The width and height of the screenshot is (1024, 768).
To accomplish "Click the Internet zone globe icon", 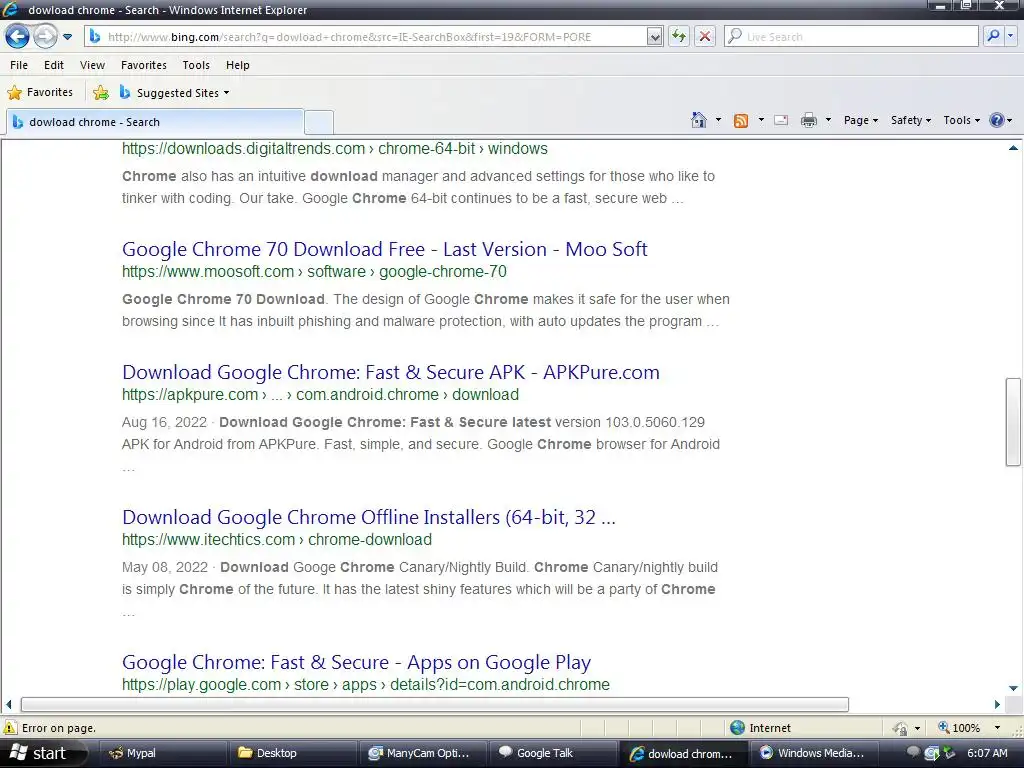I will tap(737, 728).
